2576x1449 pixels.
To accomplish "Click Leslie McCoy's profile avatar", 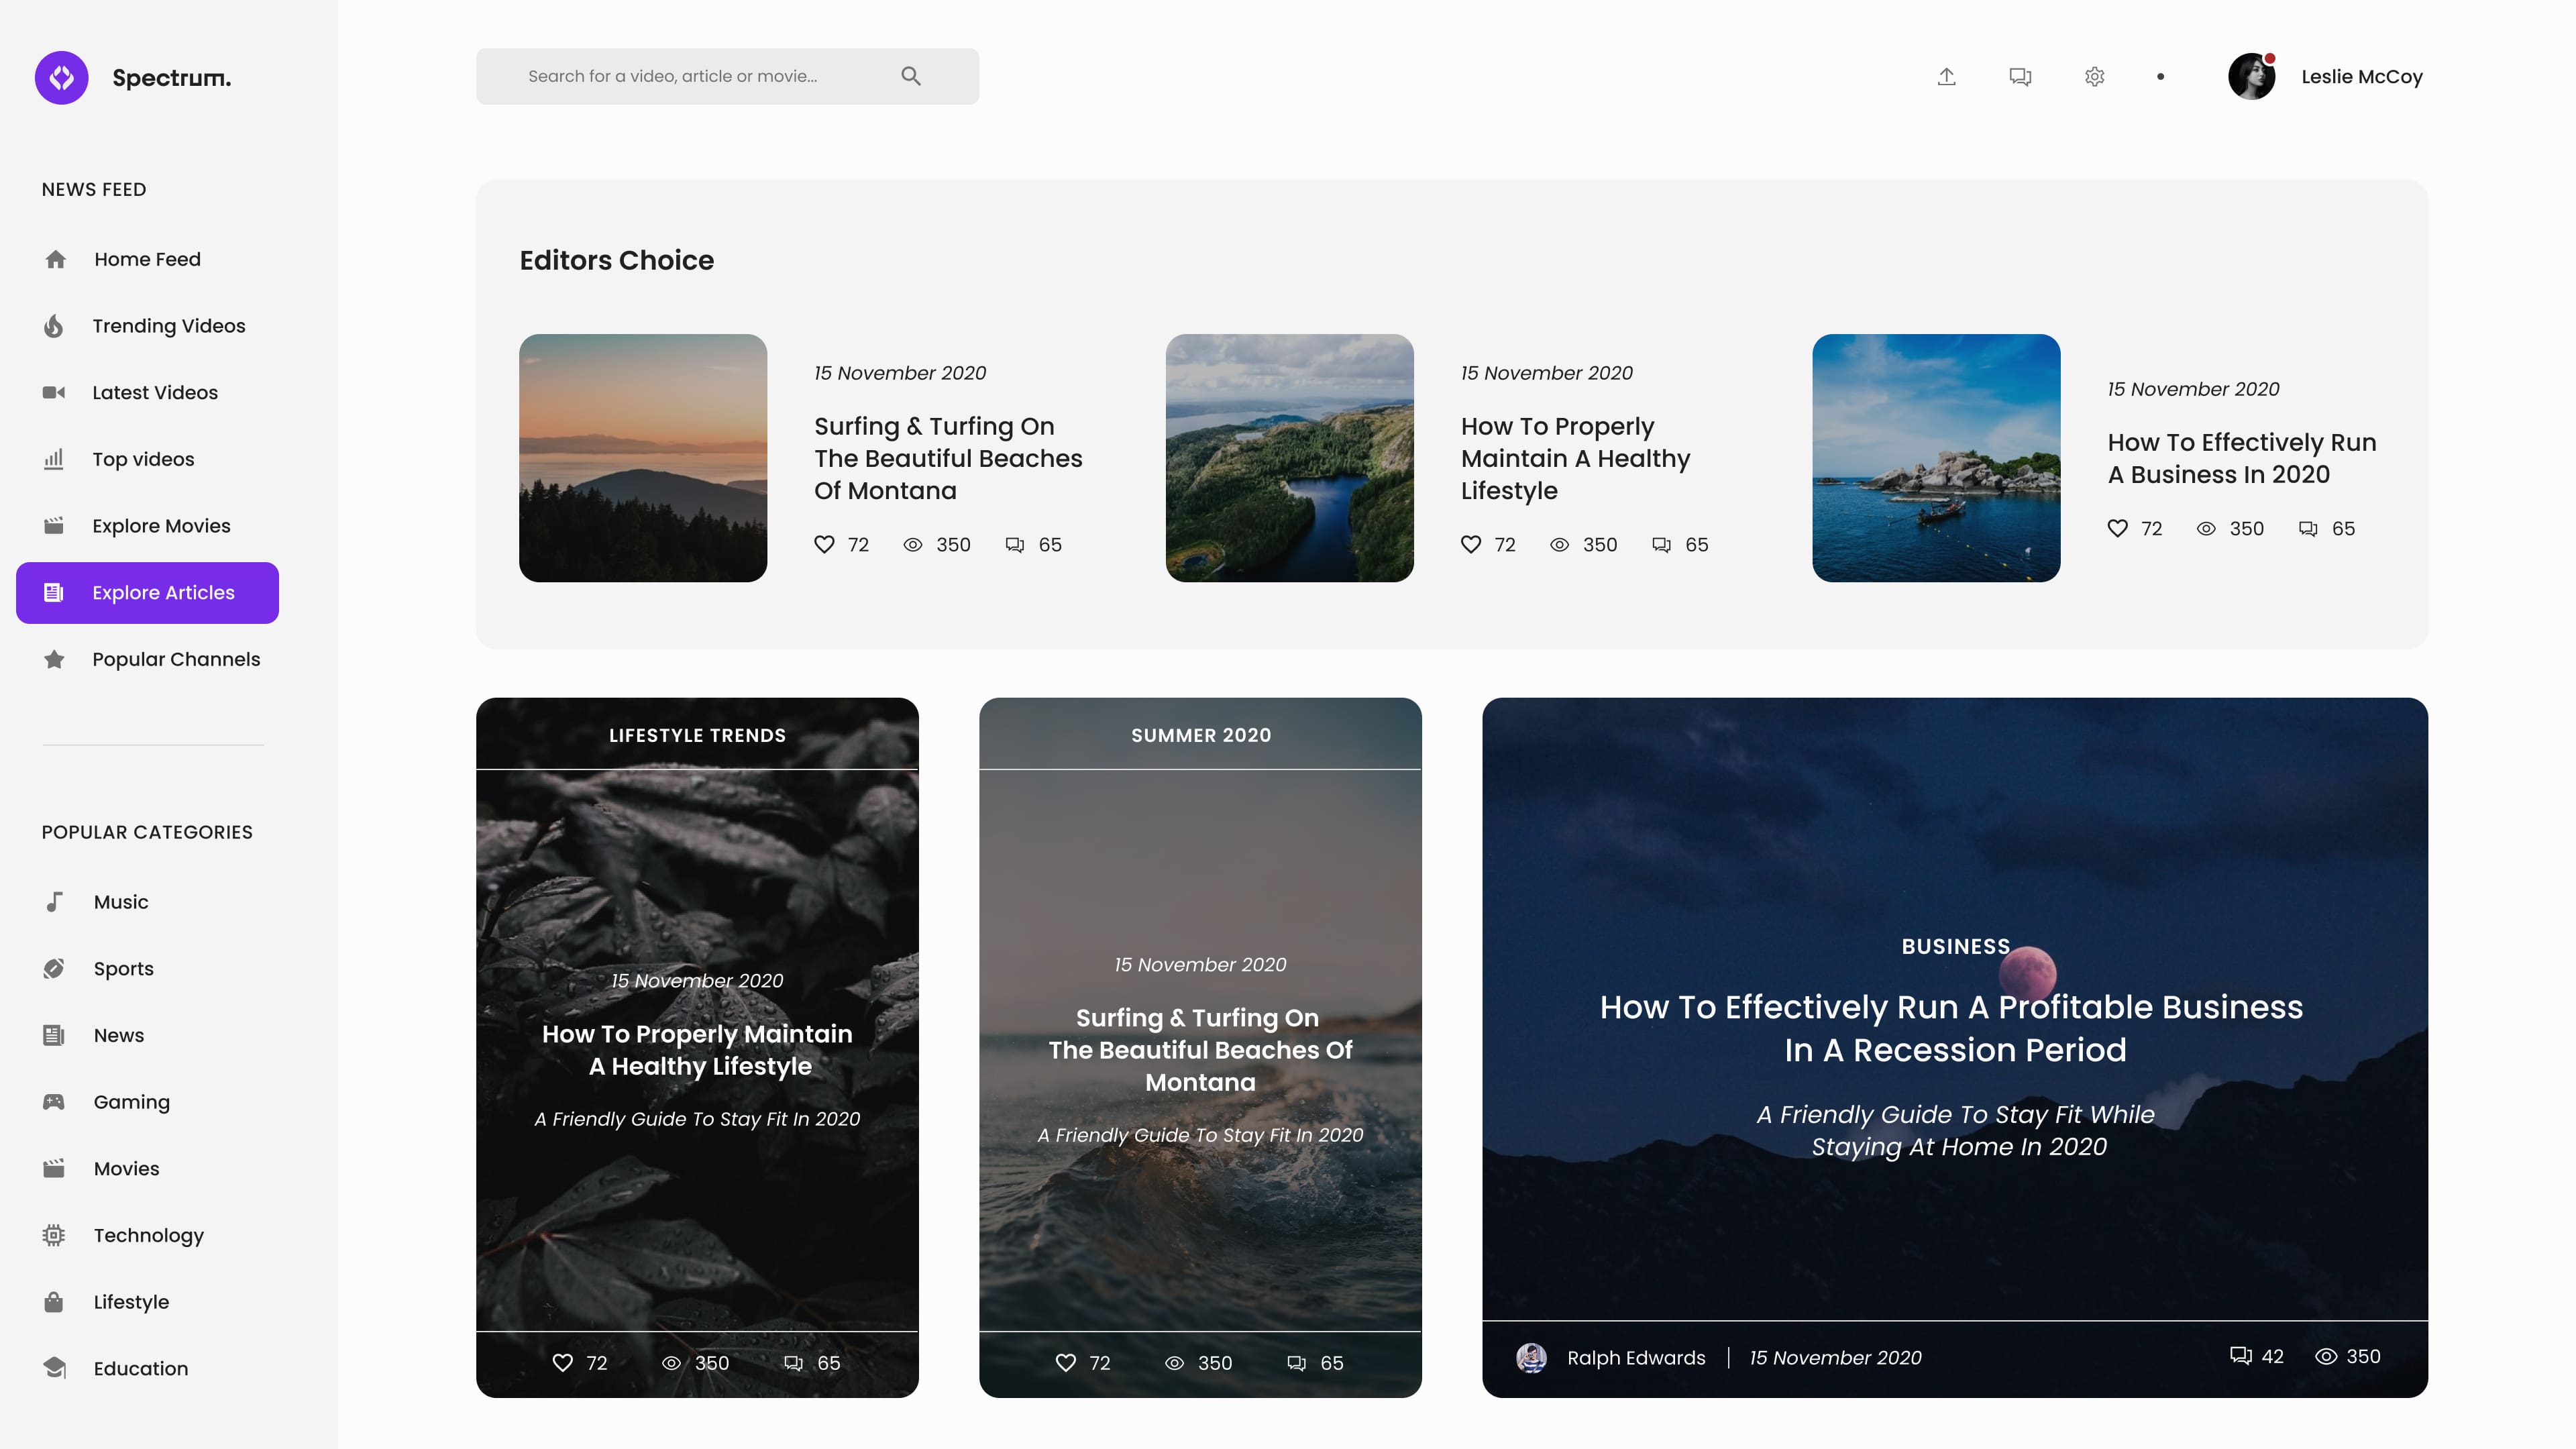I will 2252,77.
